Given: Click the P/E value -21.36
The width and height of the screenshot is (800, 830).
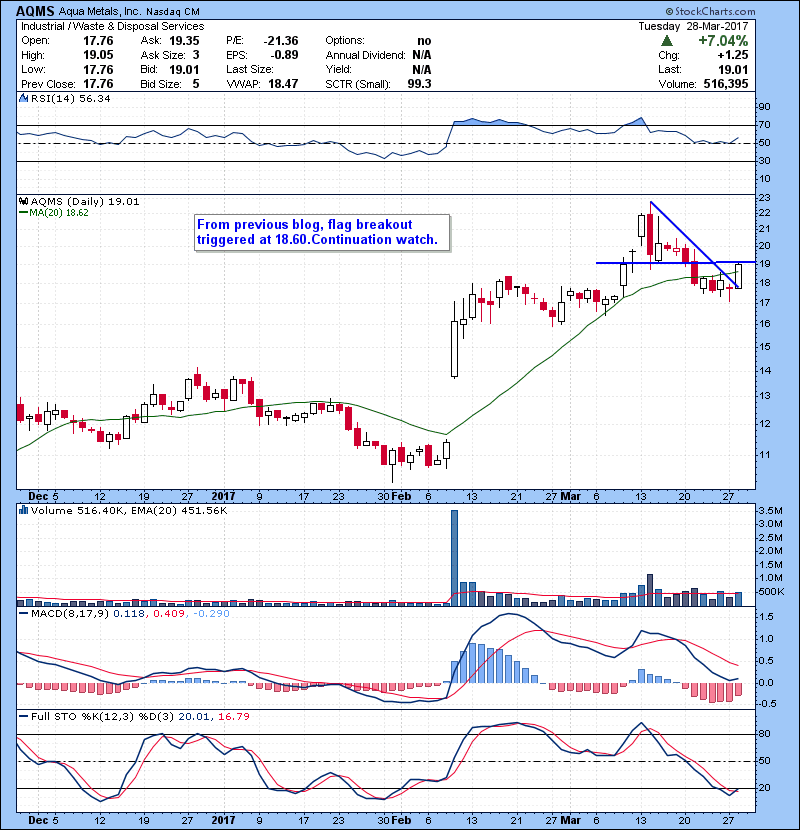Looking at the screenshot, I should (x=281, y=41).
